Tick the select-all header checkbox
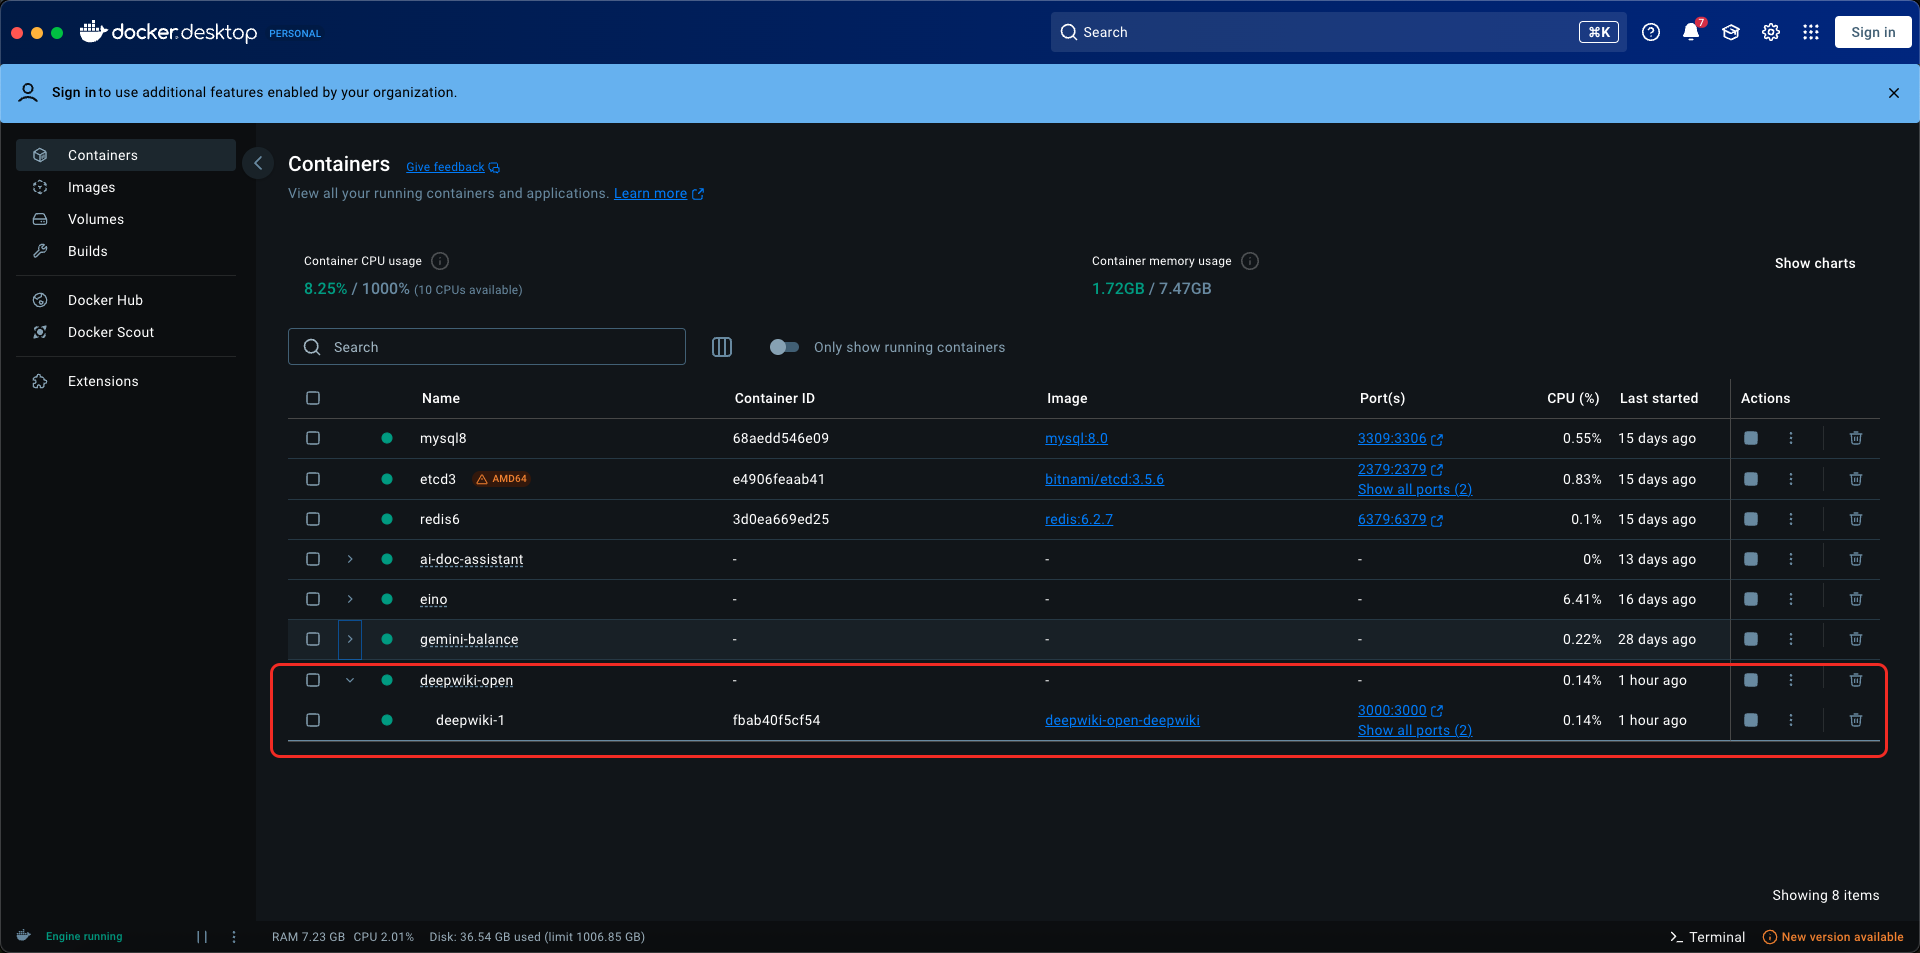Image resolution: width=1920 pixels, height=953 pixels. click(313, 398)
